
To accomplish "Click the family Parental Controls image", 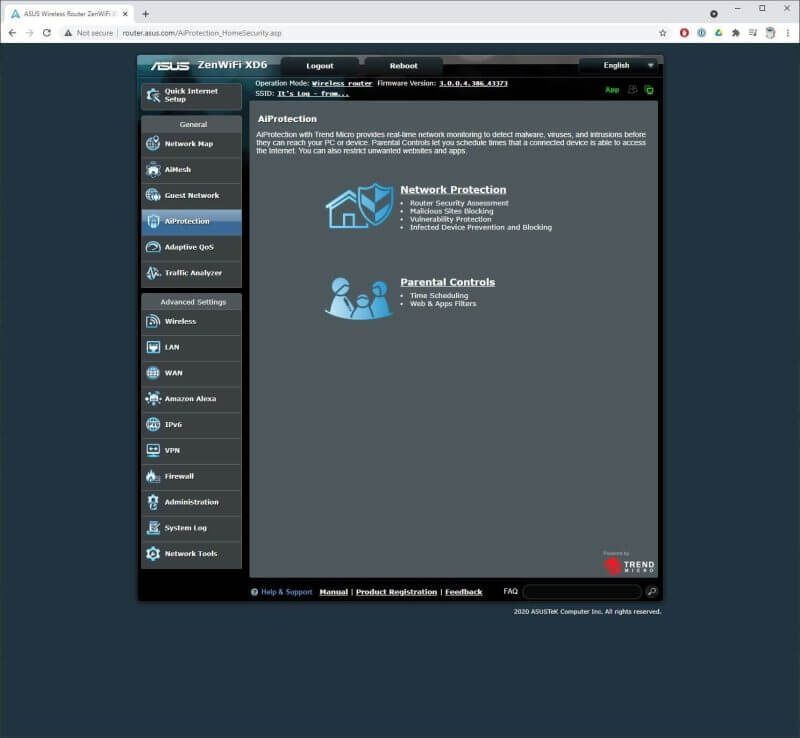I will pos(359,298).
